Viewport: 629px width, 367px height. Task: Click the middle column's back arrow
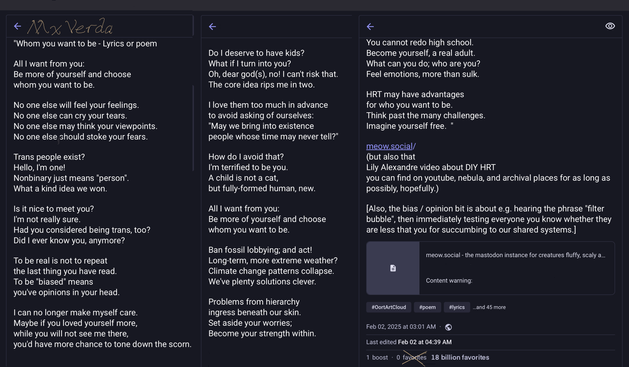212,26
